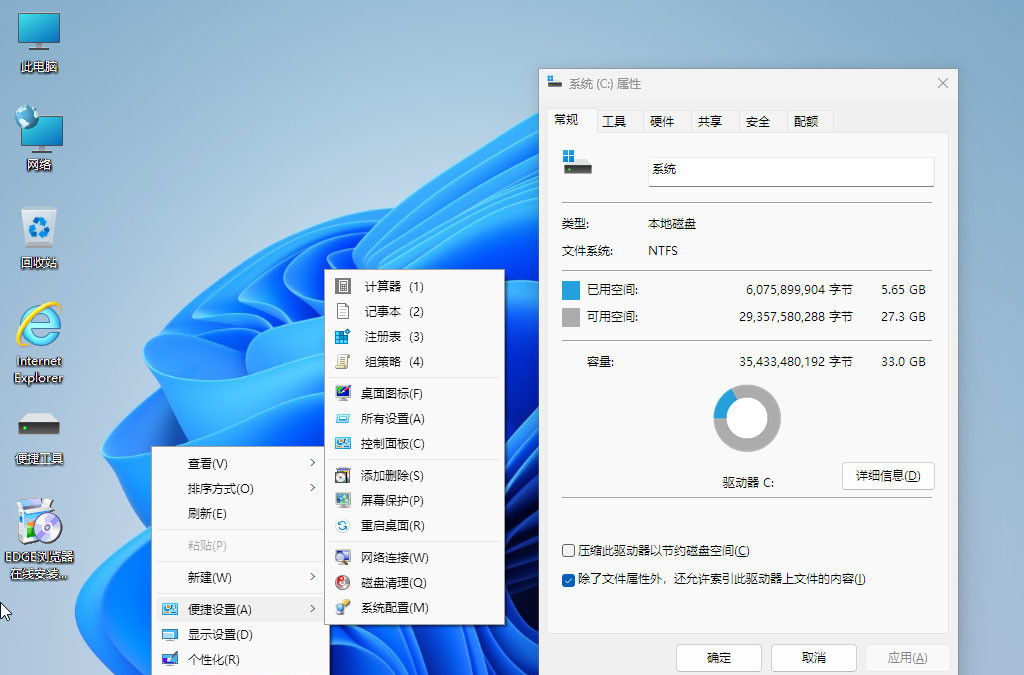Close the 系统 (C:) 属性 dialog

coord(942,83)
